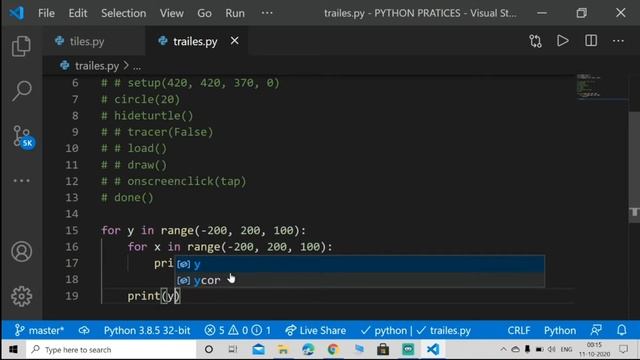Open the Explorer view in activity bar
Screen dimensions: 640x360
click(x=21, y=46)
